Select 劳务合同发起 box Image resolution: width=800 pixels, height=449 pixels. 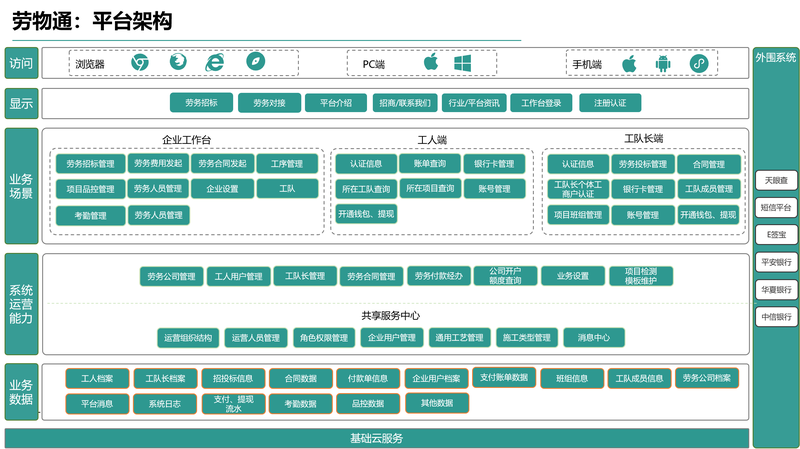tap(222, 163)
